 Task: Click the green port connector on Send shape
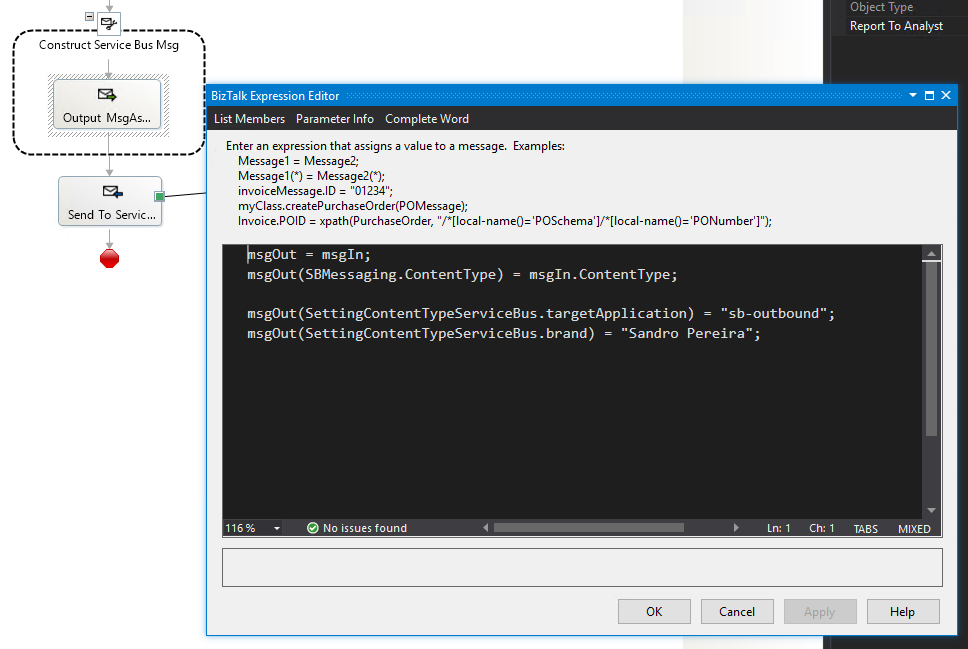pos(158,196)
